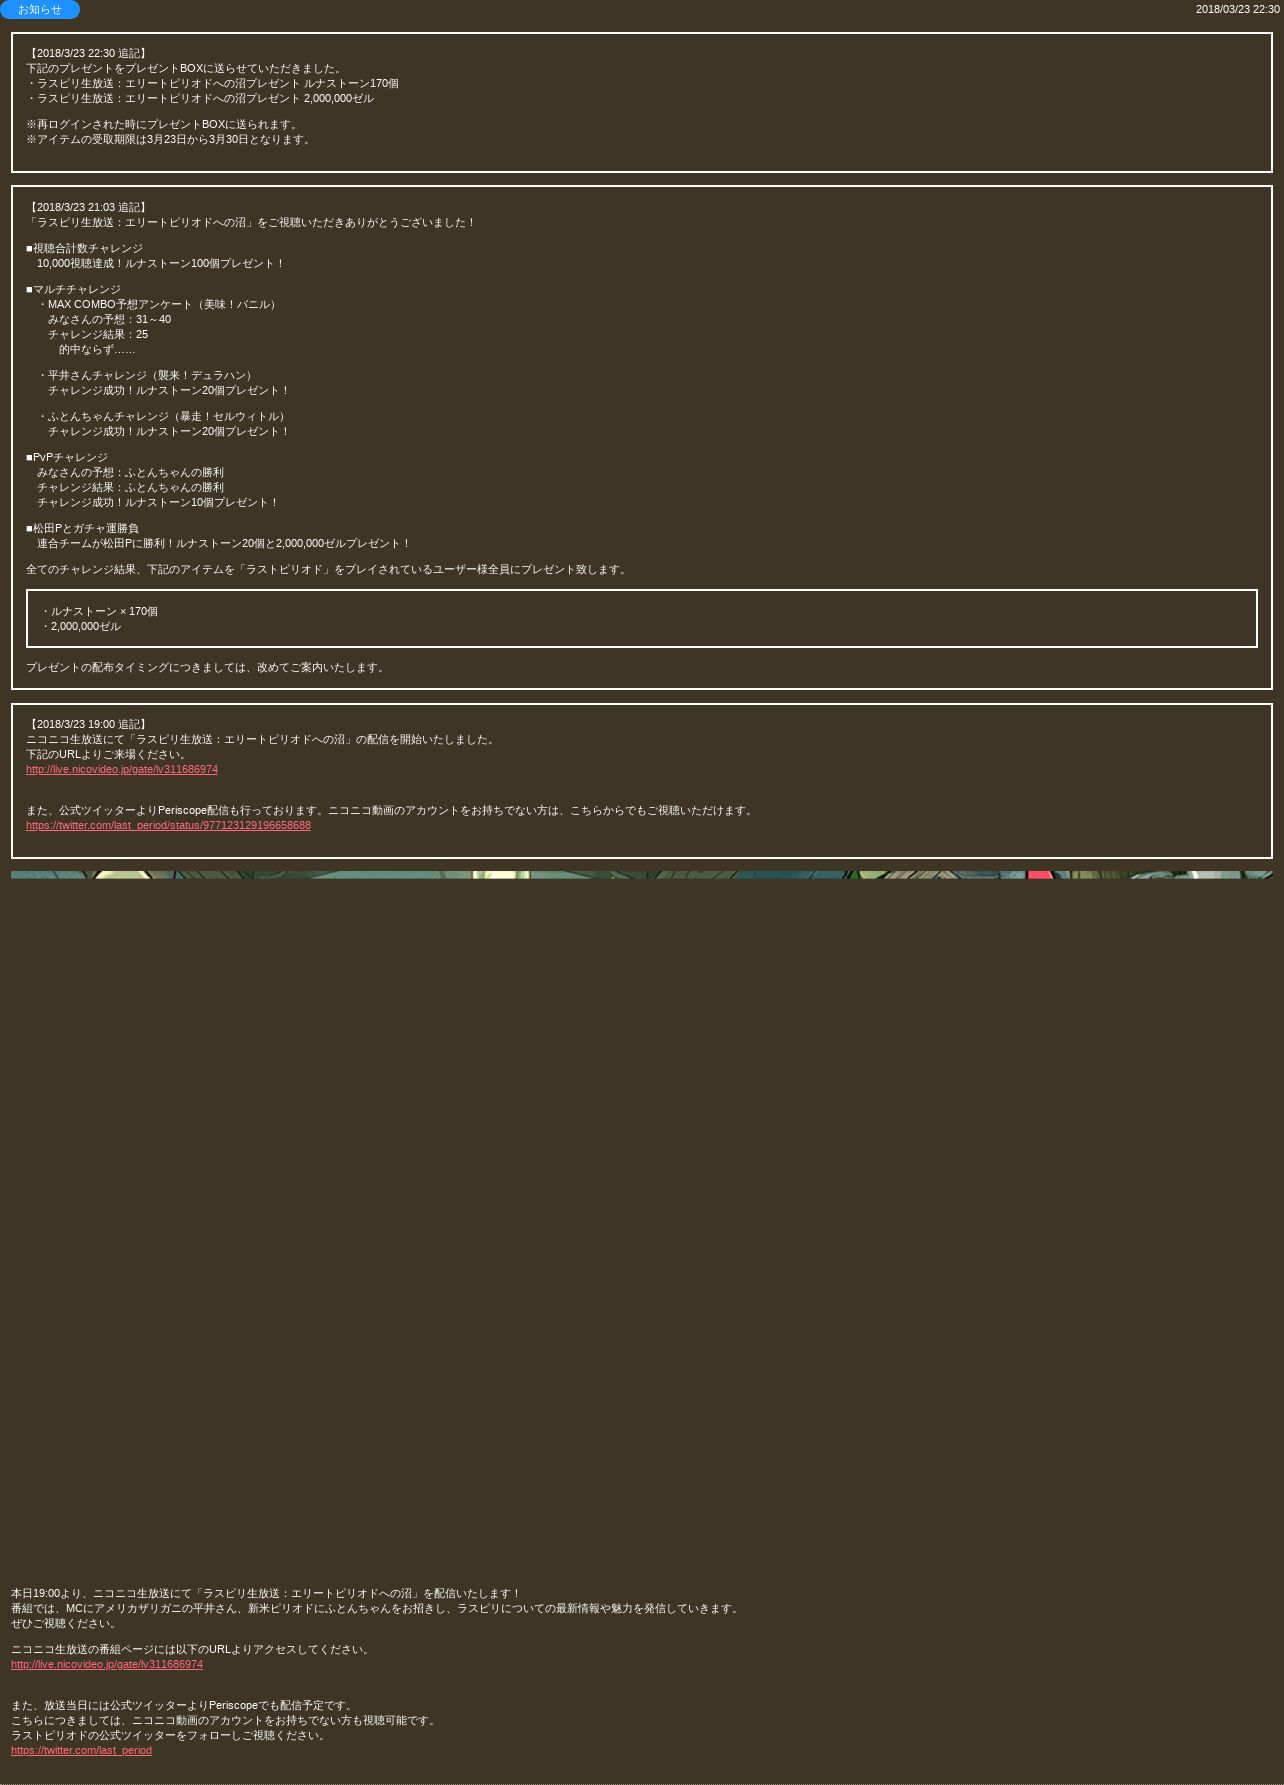
Task: Click the アイテムの受取期限 note line
Action: pyautogui.click(x=170, y=139)
